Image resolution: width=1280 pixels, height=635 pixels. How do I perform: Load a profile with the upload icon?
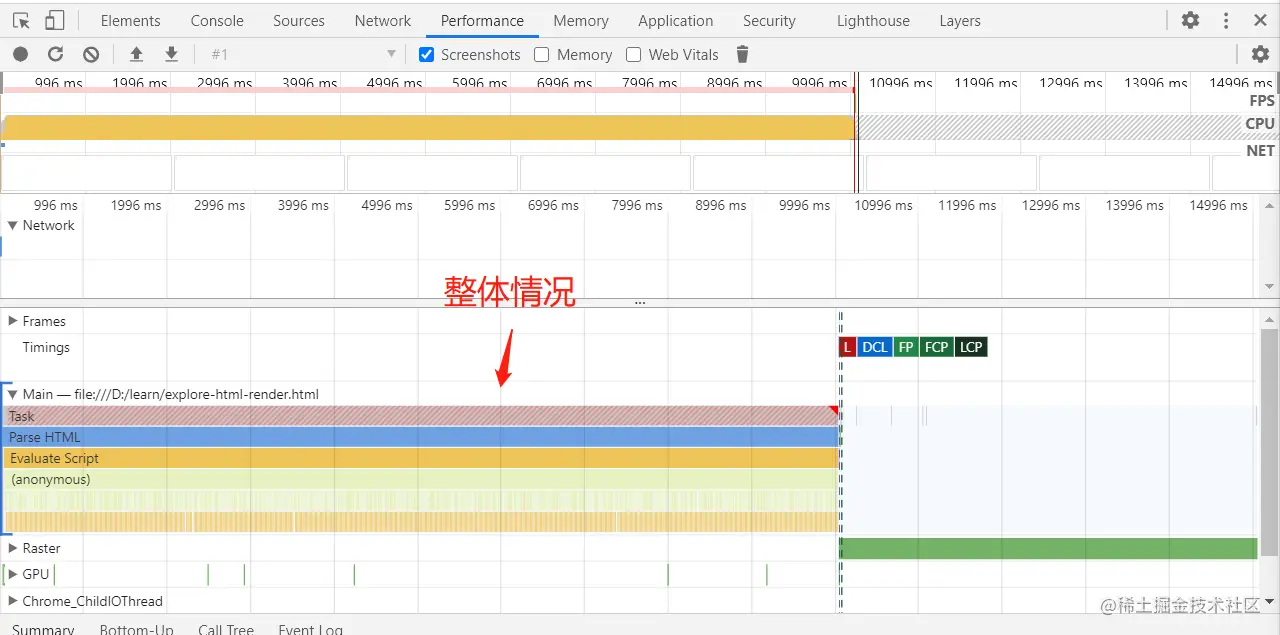[x=137, y=54]
